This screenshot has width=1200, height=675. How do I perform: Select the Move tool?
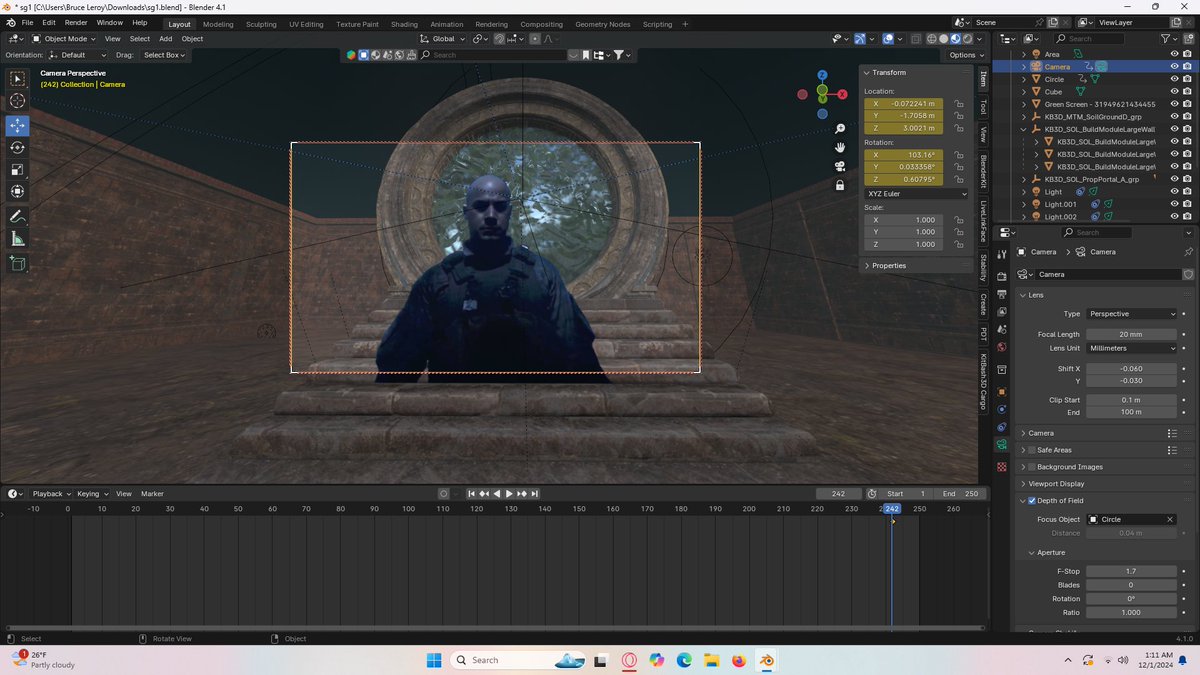click(18, 125)
